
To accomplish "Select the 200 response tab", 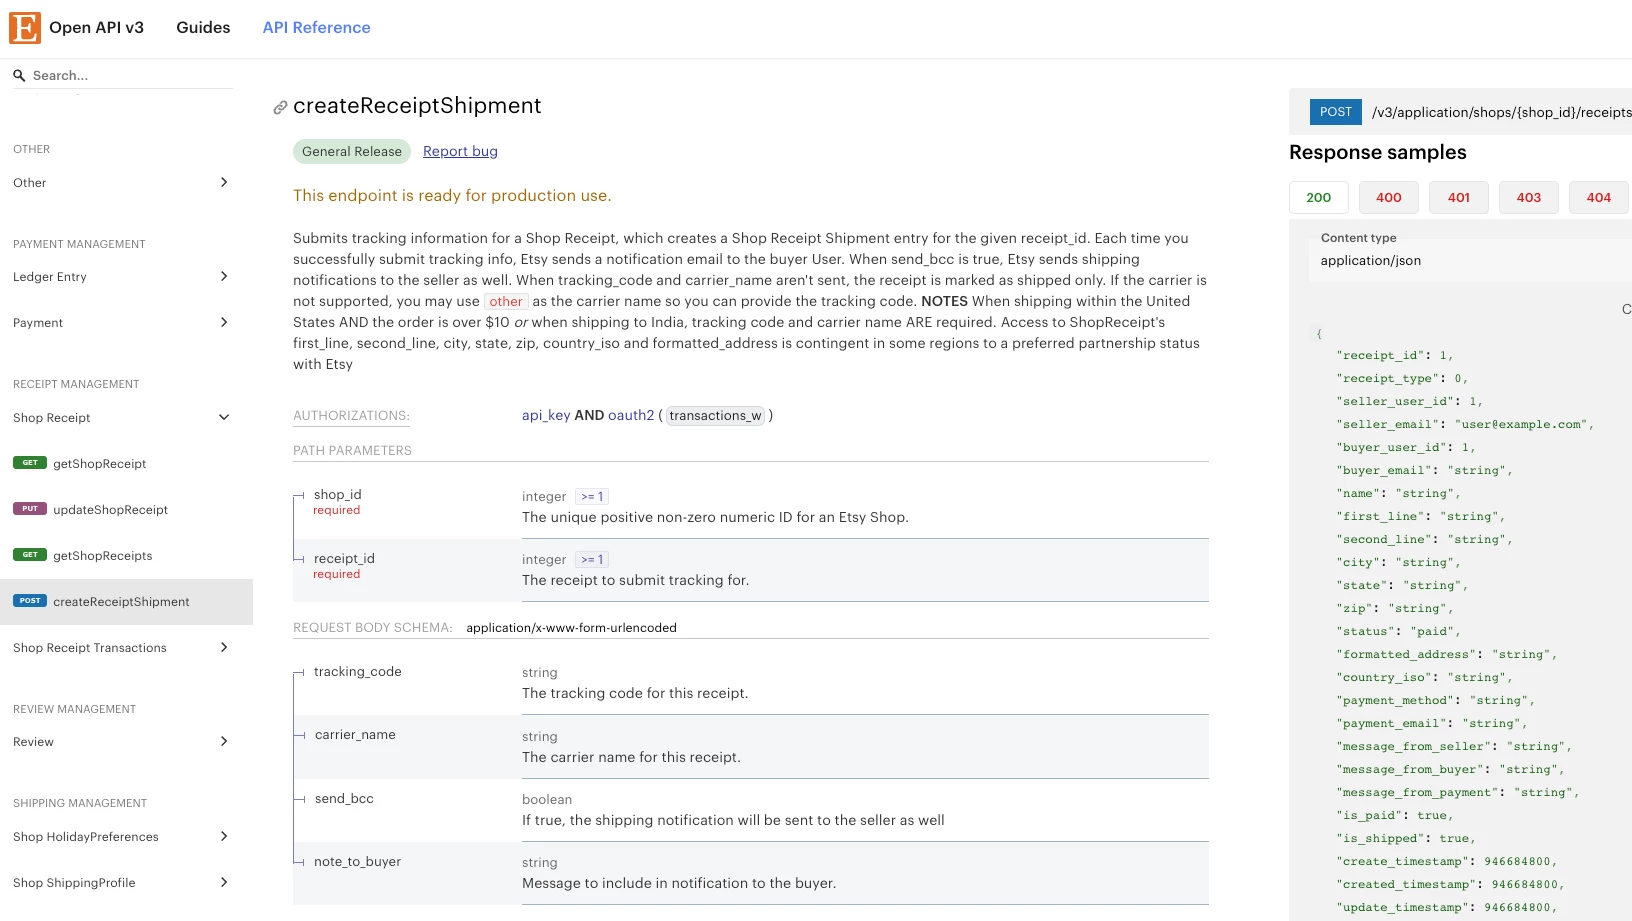I will tap(1319, 197).
